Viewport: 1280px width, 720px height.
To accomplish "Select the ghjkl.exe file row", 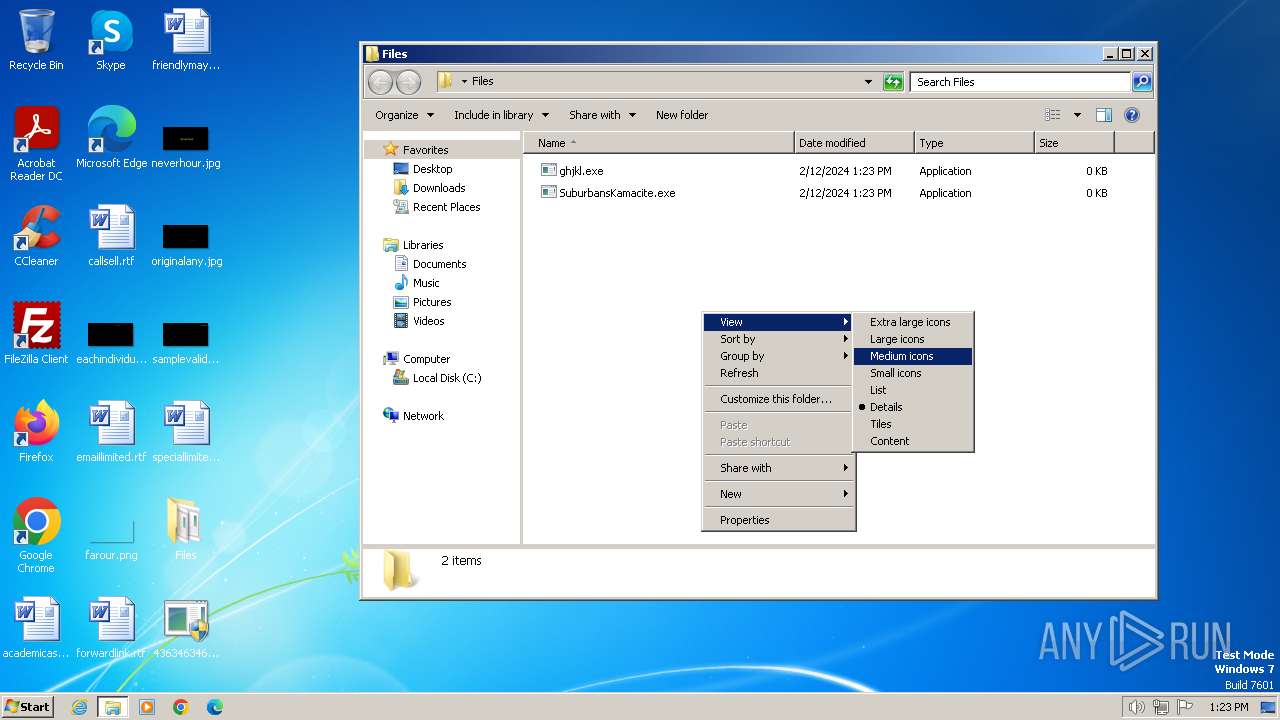I will 826,171.
